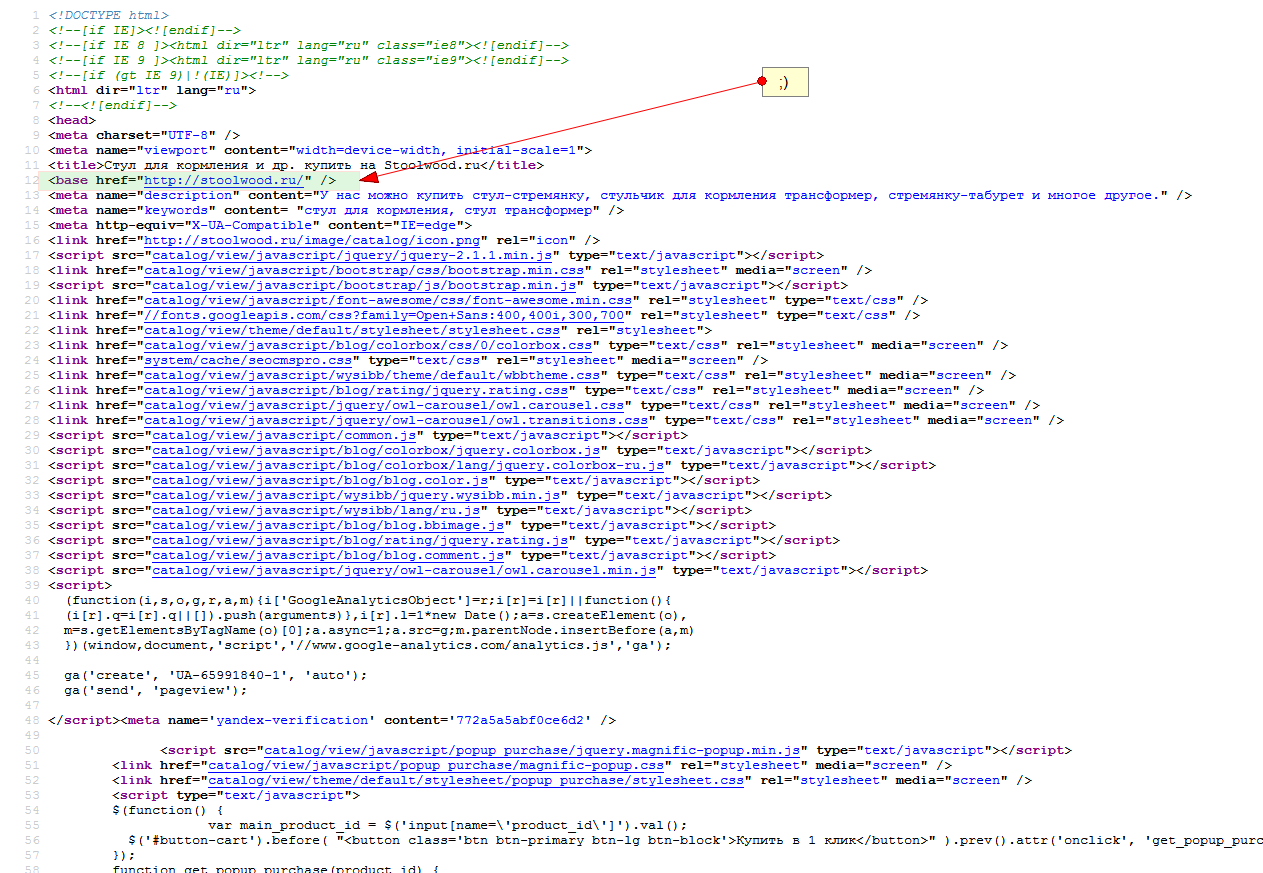The width and height of the screenshot is (1263, 873).
Task: Click the function get_popup_purchase line
Action: (276, 870)
